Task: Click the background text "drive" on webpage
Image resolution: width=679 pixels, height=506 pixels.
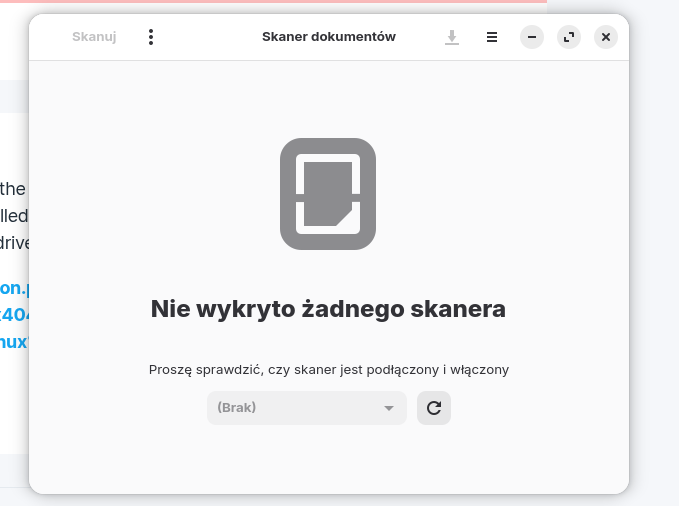Action: (14, 242)
